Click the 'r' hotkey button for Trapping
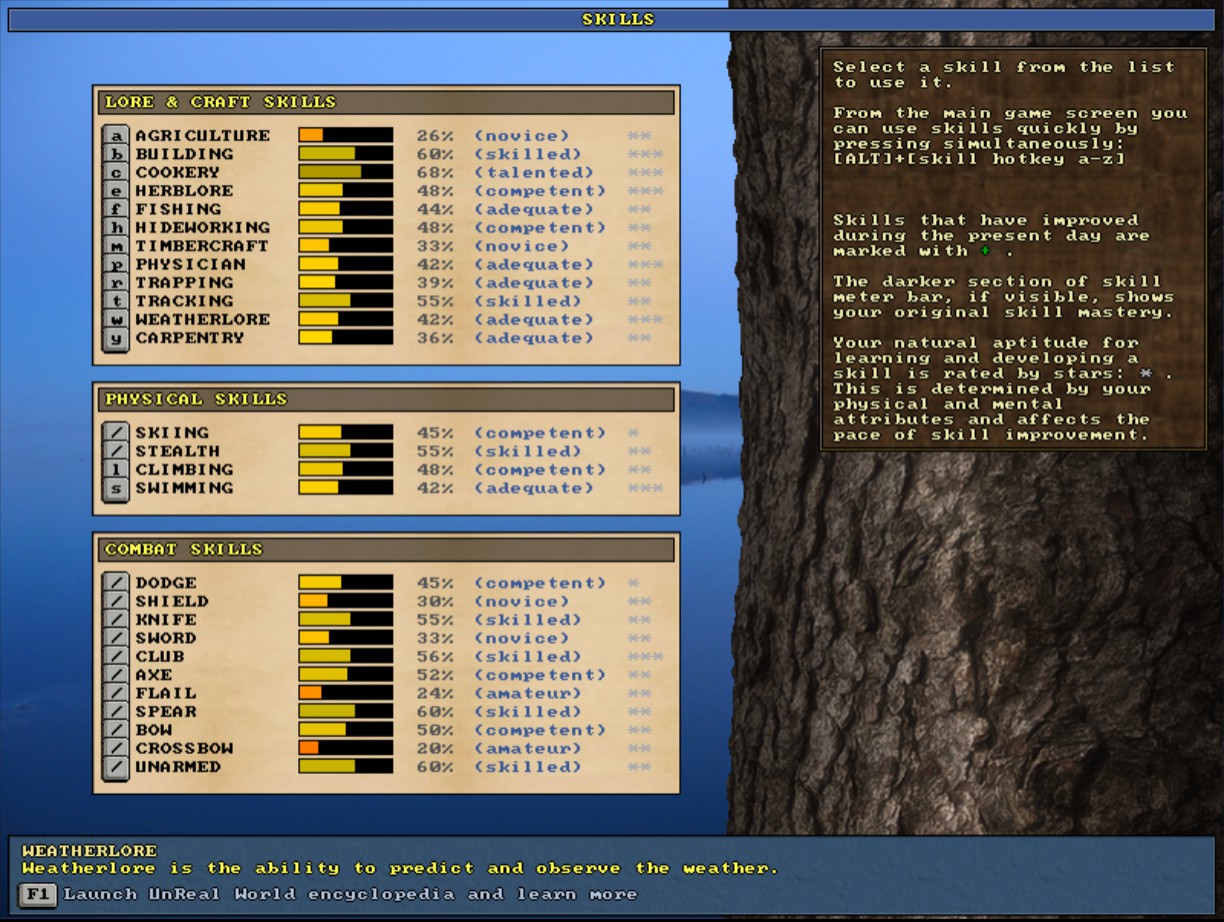 116,283
